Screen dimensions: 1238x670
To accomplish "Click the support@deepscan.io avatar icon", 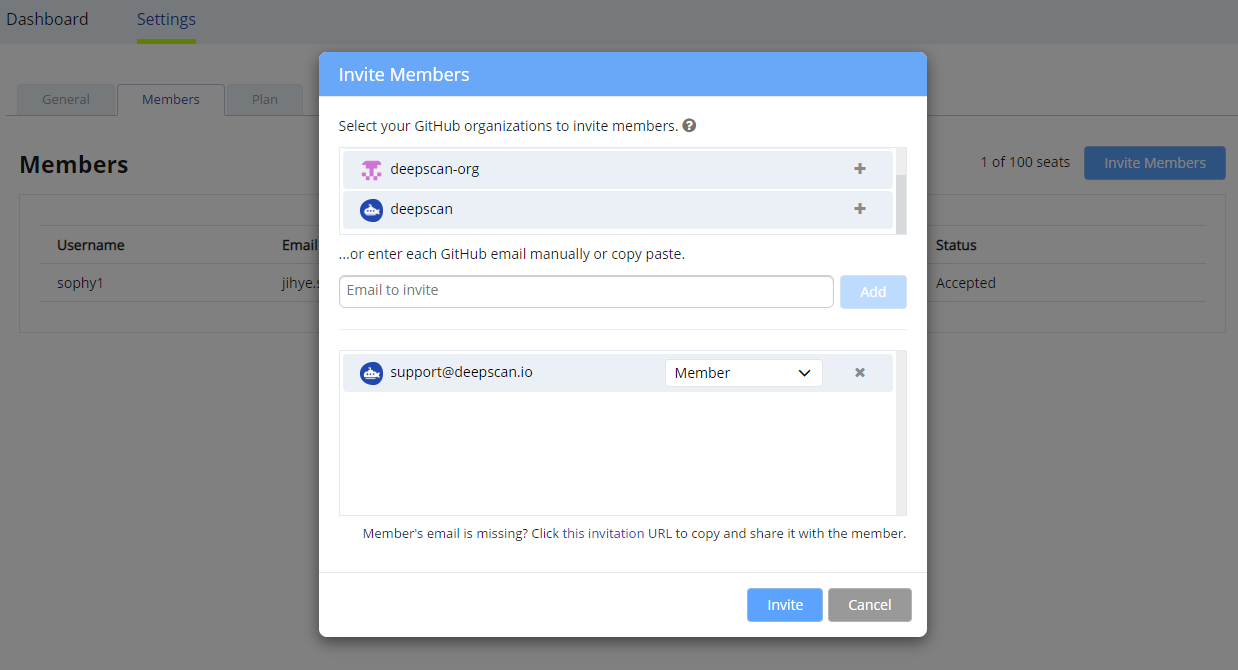I will pos(372,373).
